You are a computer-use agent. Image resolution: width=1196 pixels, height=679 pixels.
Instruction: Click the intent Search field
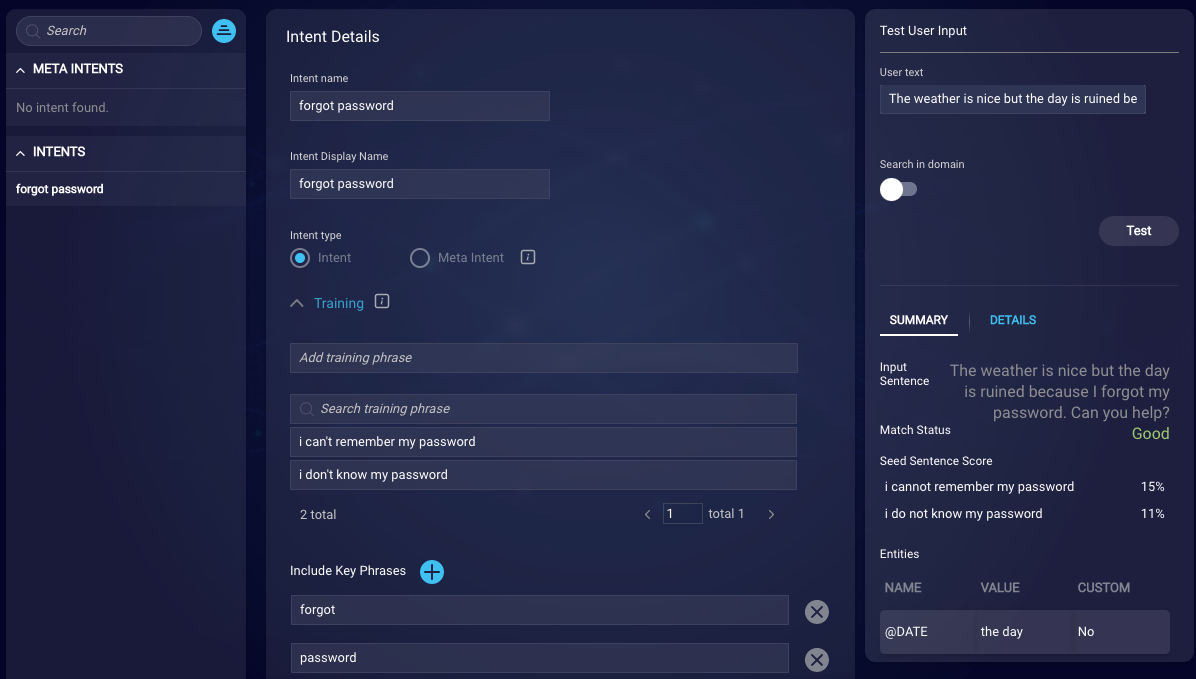point(109,31)
